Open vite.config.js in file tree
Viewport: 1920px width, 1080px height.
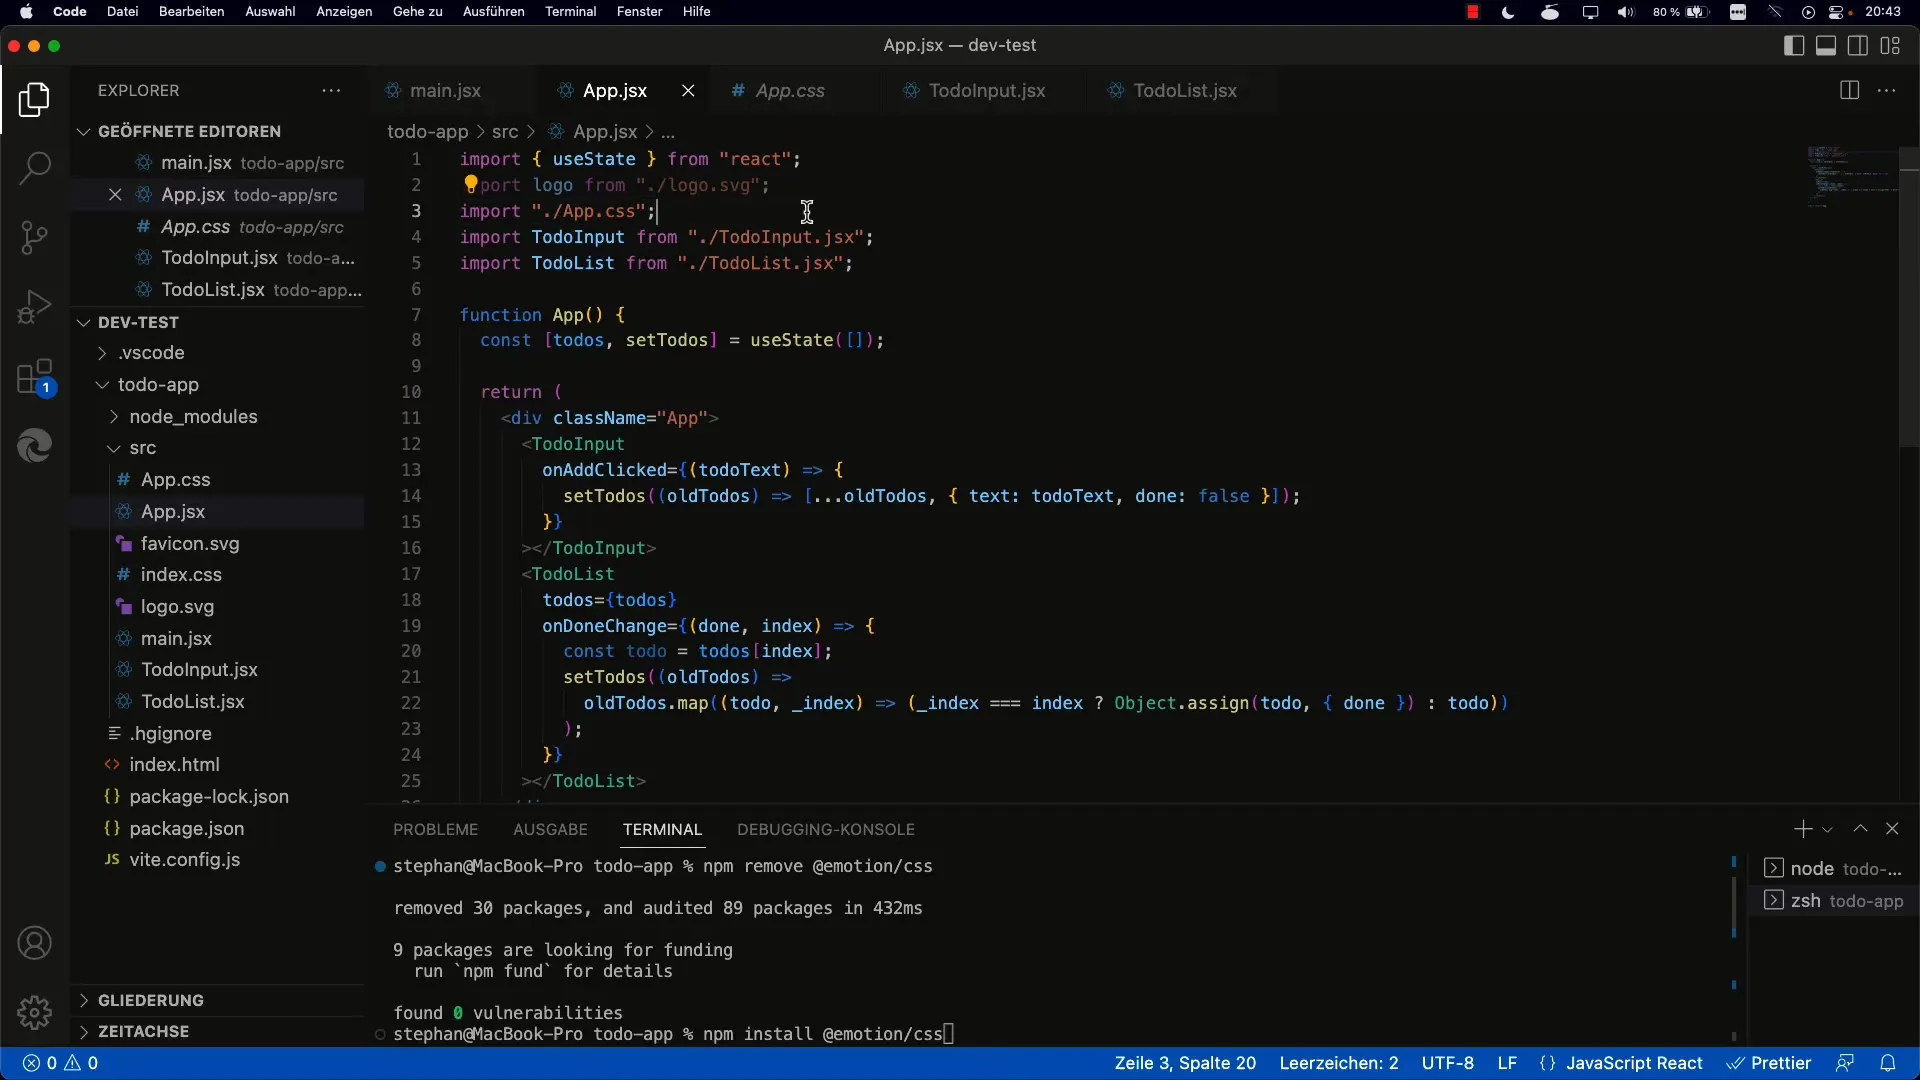click(x=184, y=859)
